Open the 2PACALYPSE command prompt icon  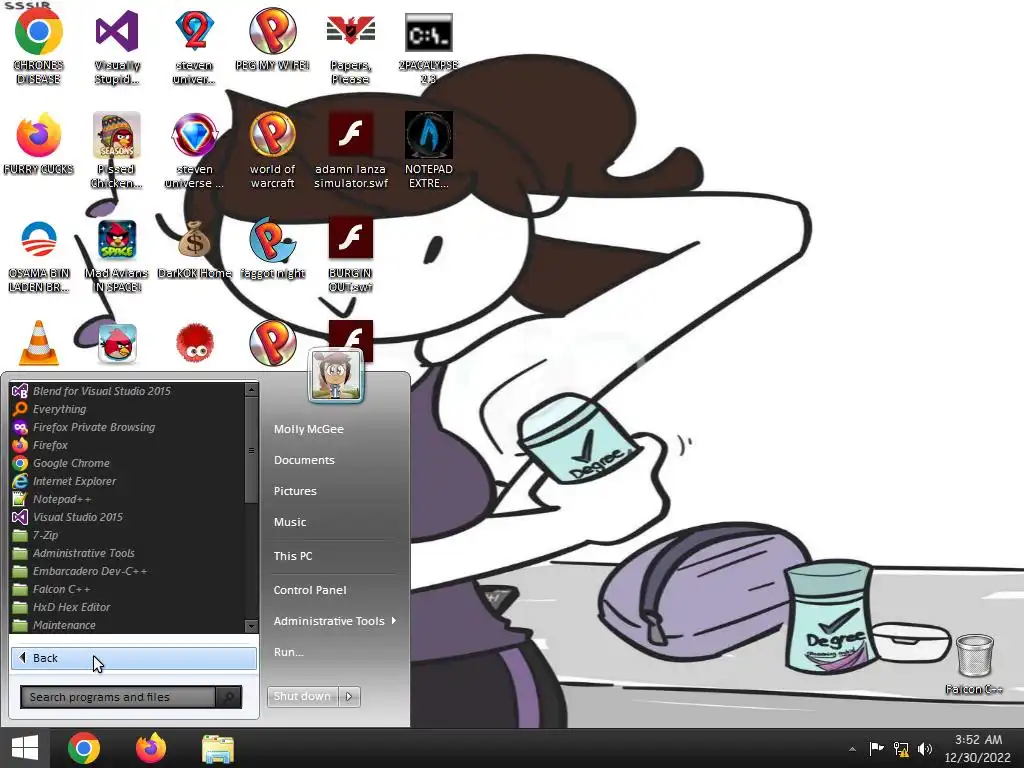(x=428, y=46)
